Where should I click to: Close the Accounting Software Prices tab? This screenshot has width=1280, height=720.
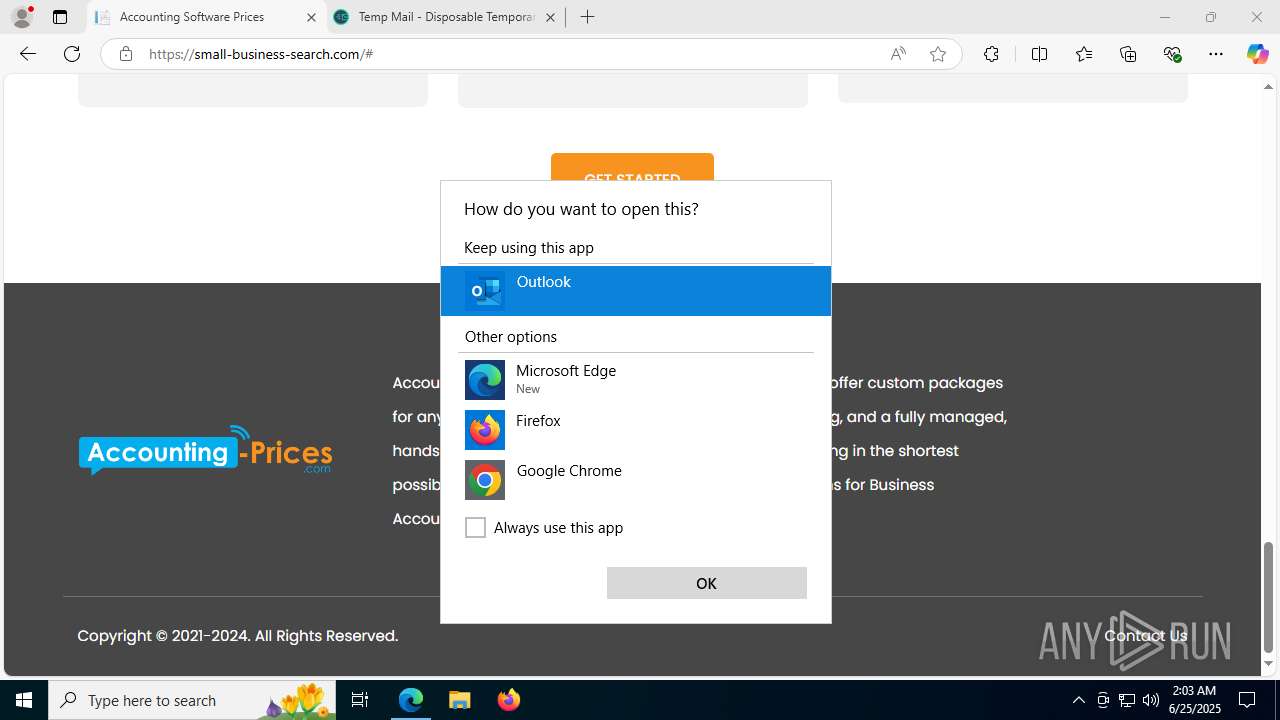pyautogui.click(x=311, y=17)
